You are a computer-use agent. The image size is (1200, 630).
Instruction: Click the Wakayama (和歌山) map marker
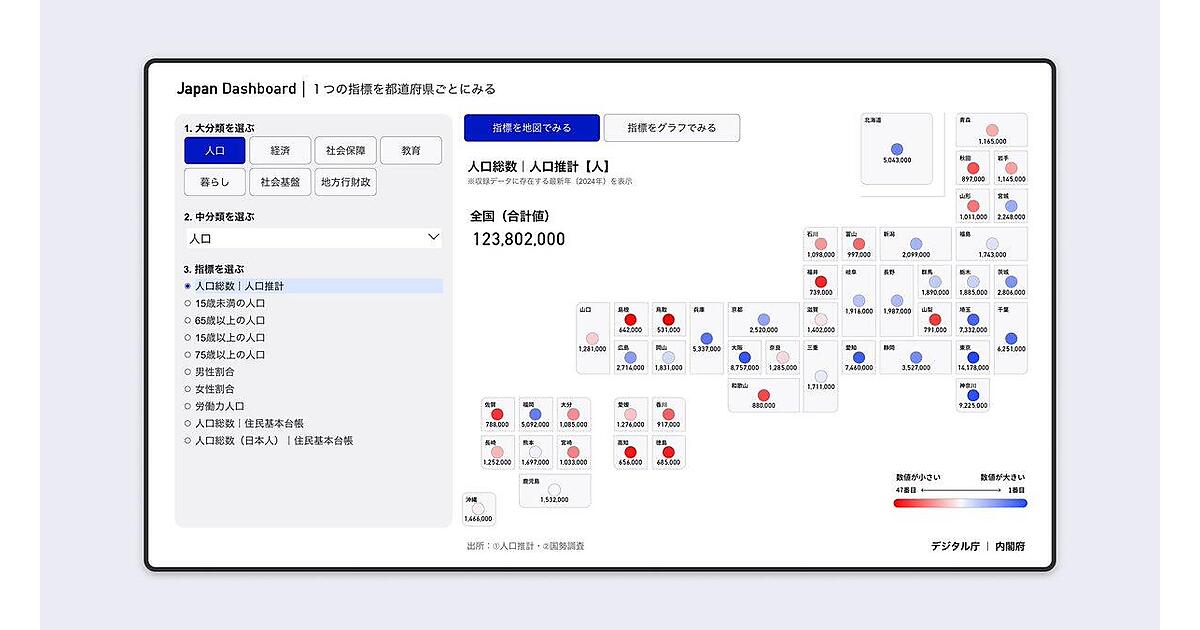(763, 394)
